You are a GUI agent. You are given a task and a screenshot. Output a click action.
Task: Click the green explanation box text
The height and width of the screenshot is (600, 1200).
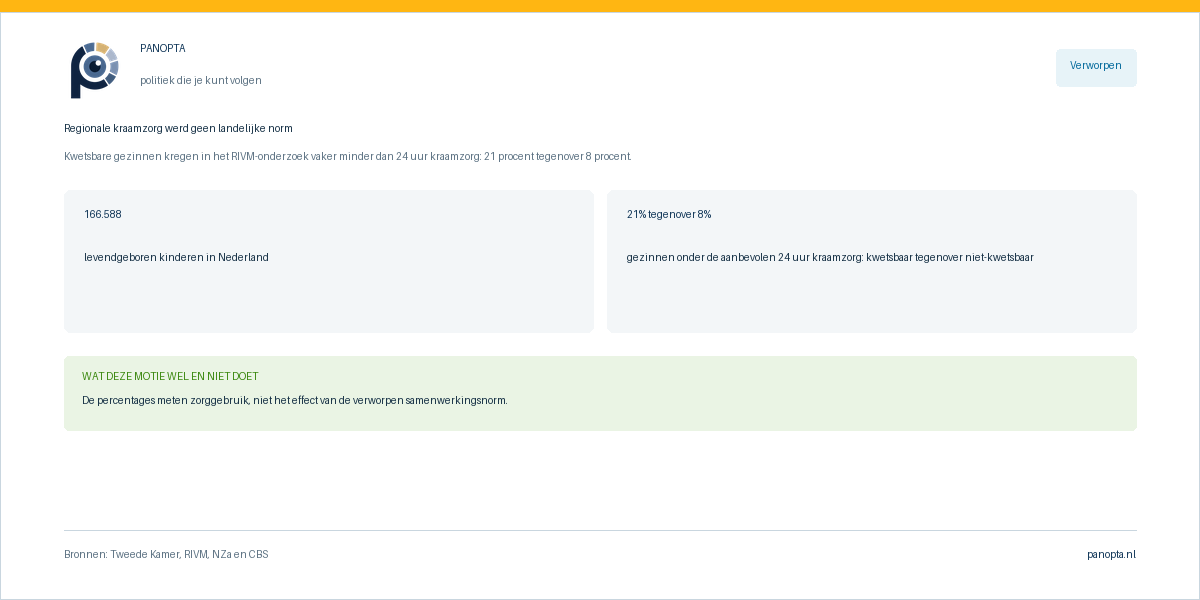point(295,400)
